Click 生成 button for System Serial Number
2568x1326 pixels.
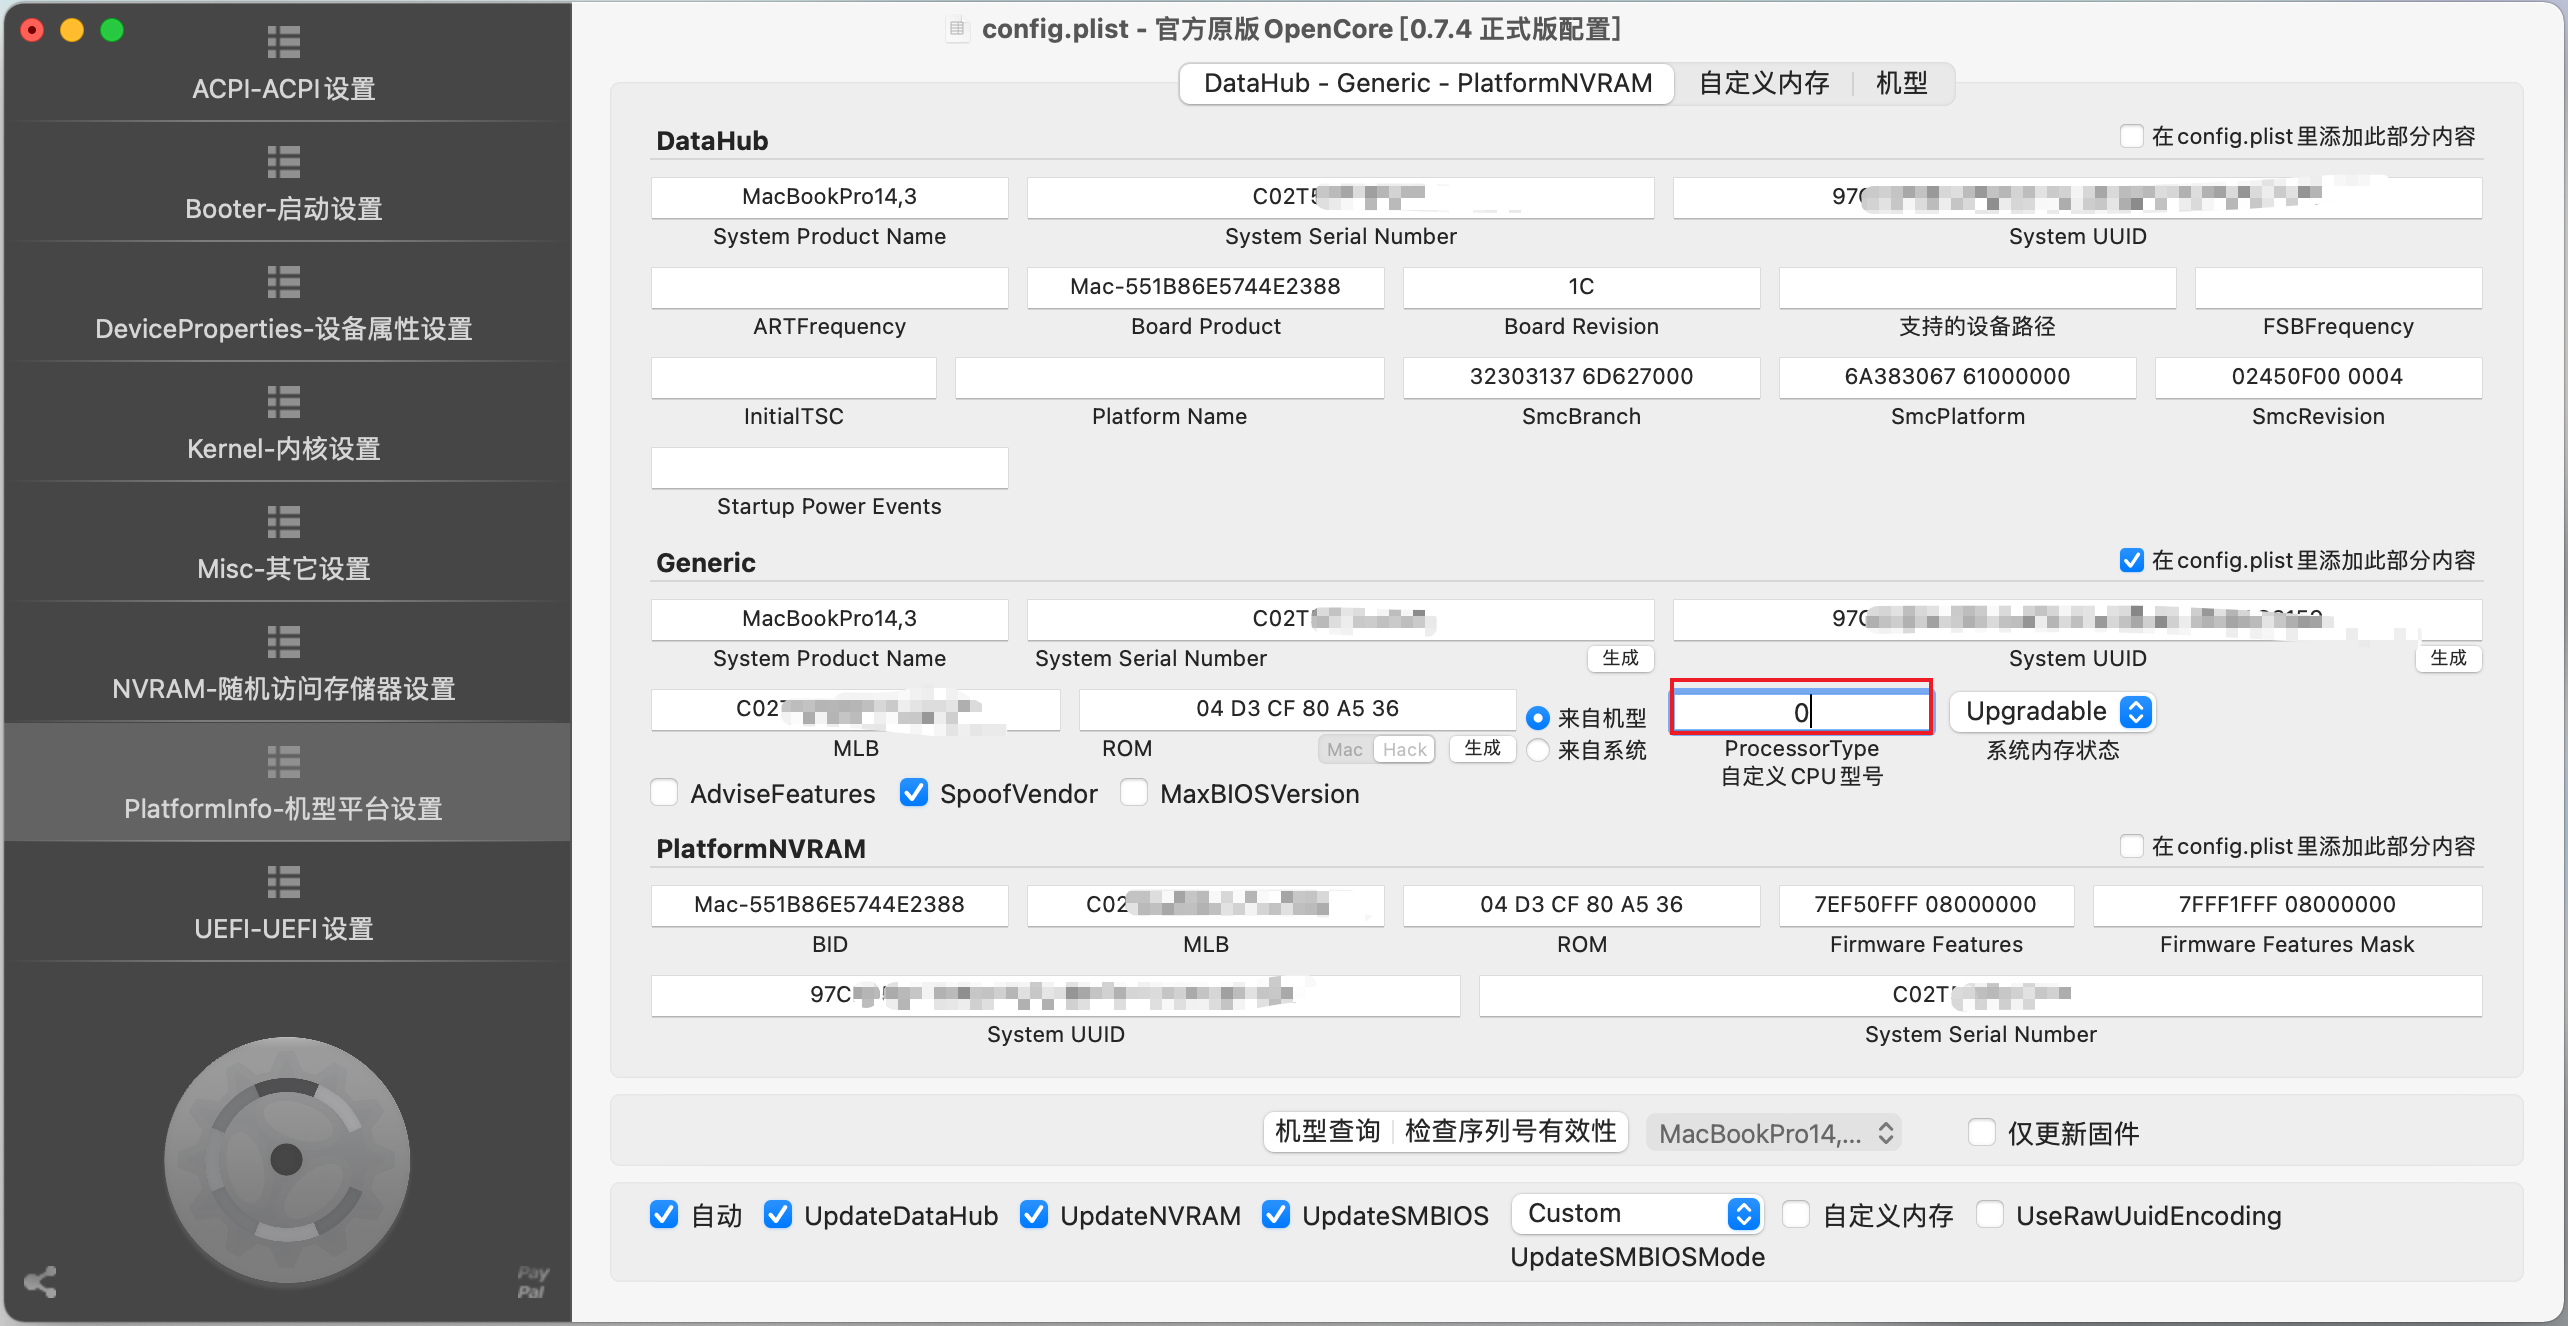(1620, 658)
